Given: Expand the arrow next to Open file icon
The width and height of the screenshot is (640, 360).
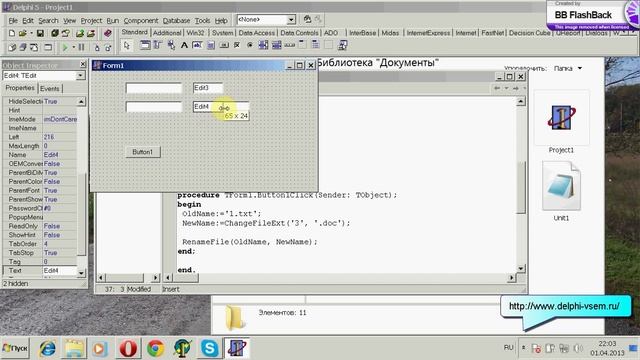Looking at the screenshot, I should pyautogui.click(x=31, y=33).
